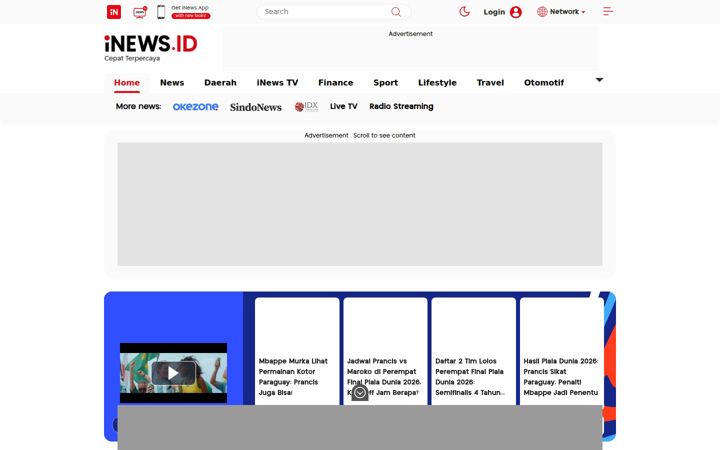Click the search magnifier icon
The height and width of the screenshot is (450, 720).
click(x=396, y=12)
